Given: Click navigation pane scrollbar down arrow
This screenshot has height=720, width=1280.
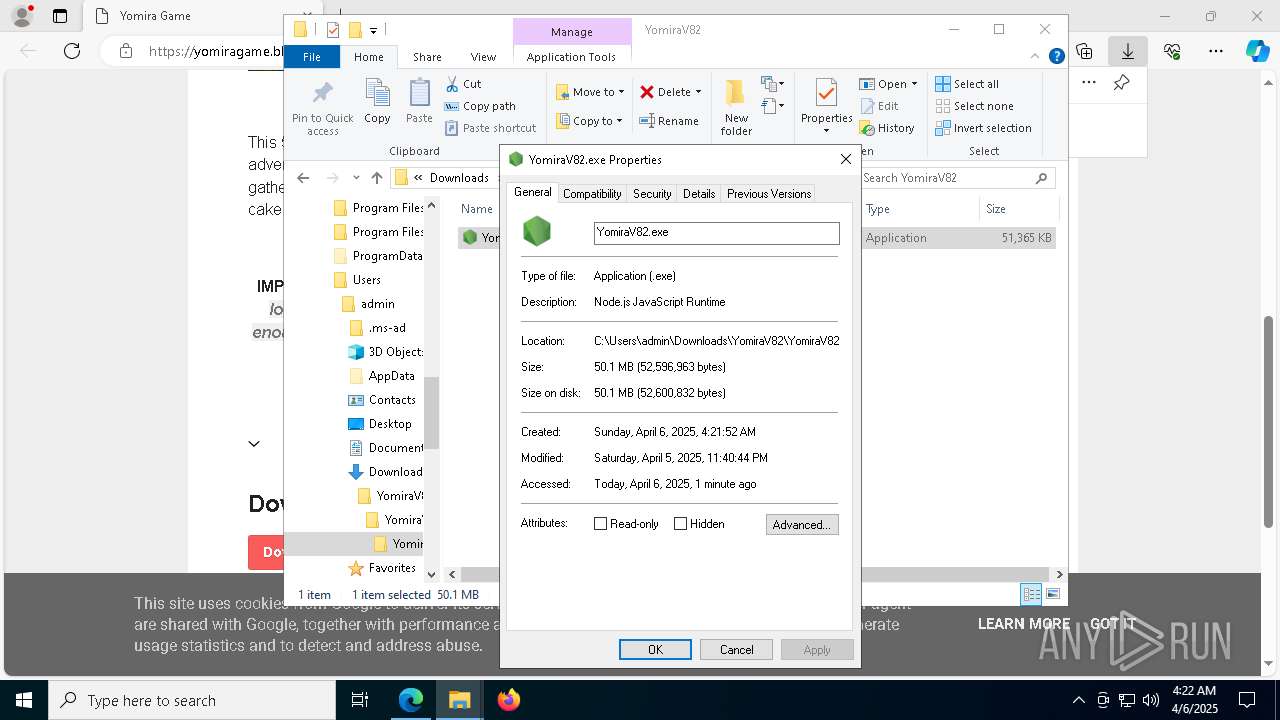Looking at the screenshot, I should coord(431,574).
